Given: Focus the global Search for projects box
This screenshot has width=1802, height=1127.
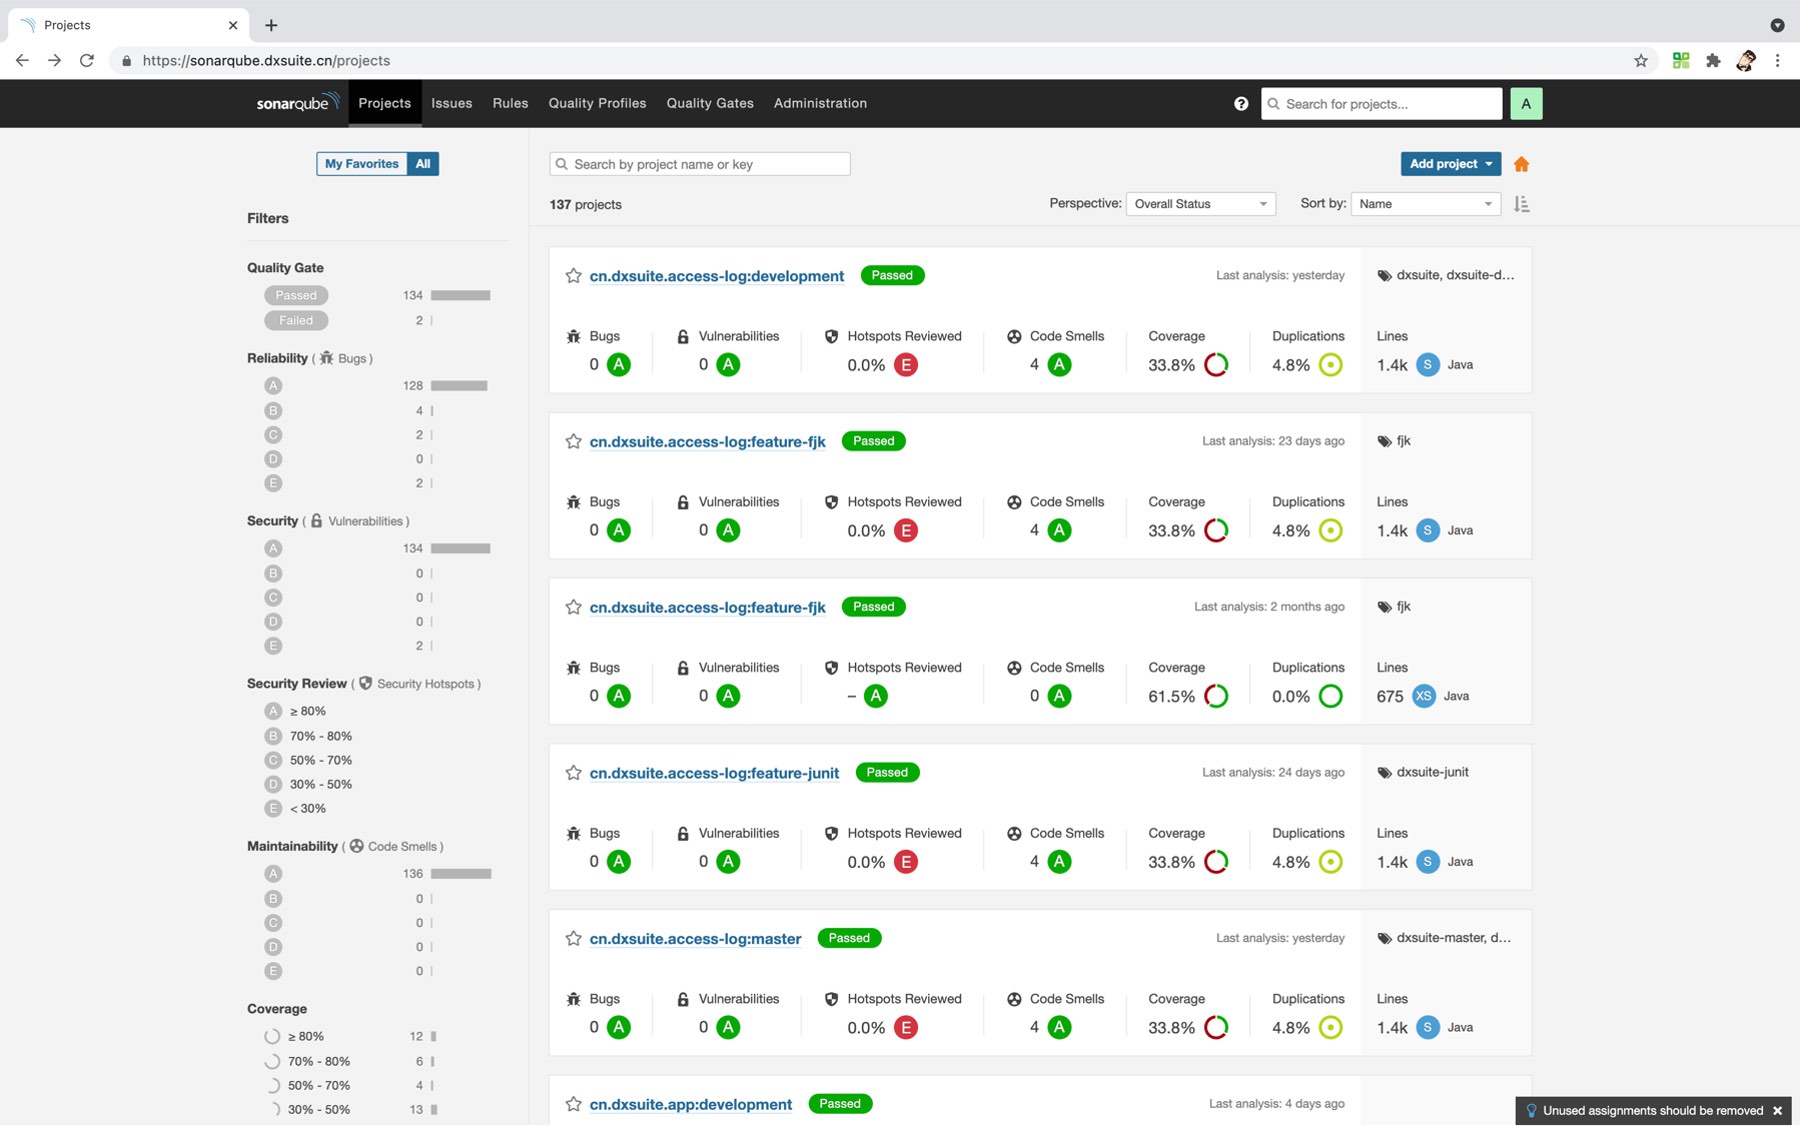Looking at the screenshot, I should (1382, 104).
